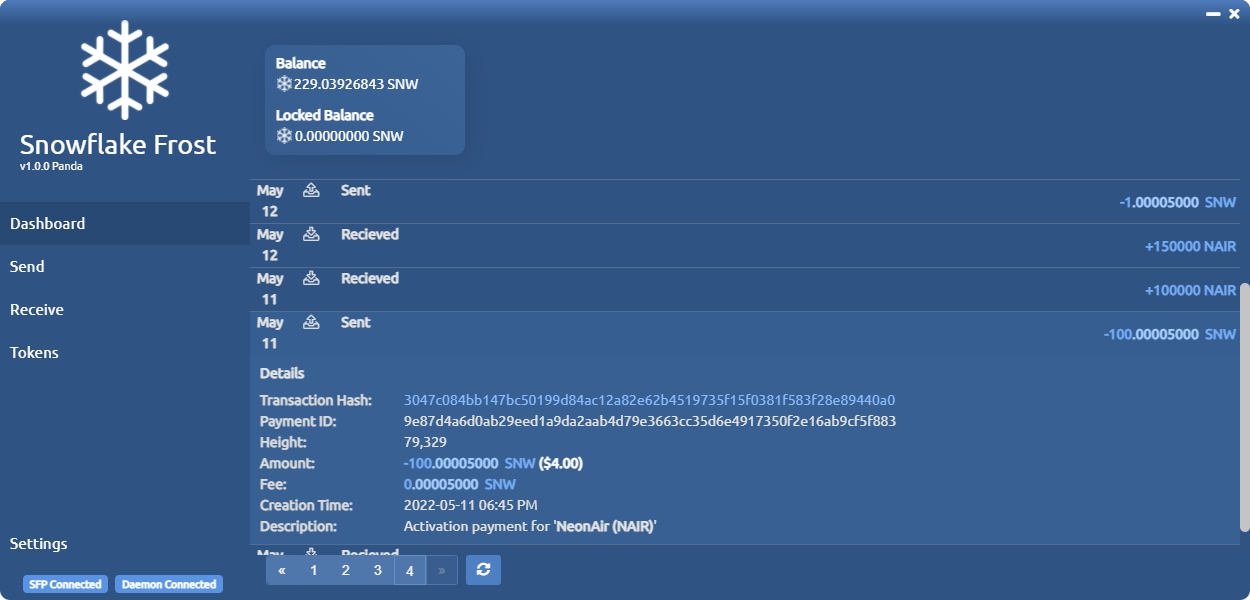Expand the May 12 Sent transaction row
The width and height of the screenshot is (1250, 600).
[x=745, y=201]
